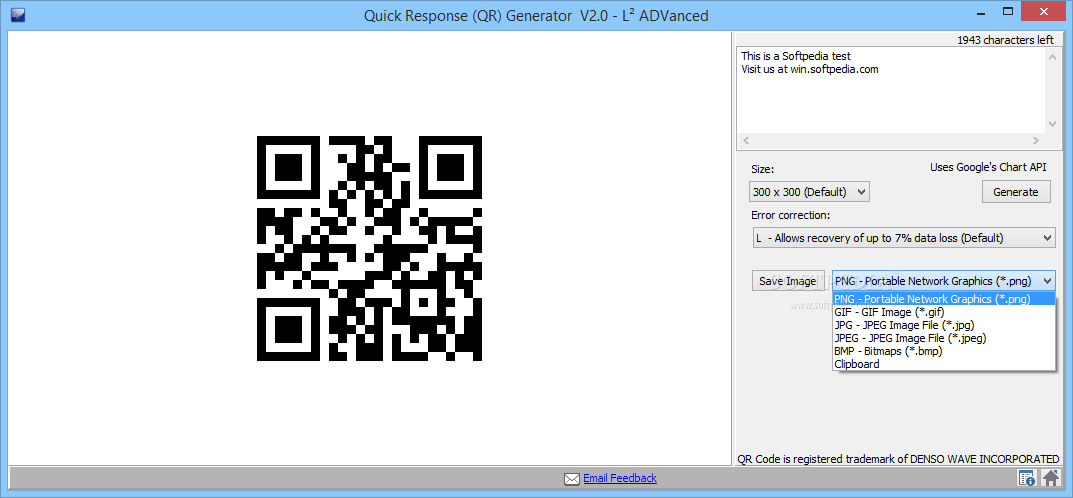Open the envelope email icon
Screen dimensions: 1073x498
tap(571, 479)
